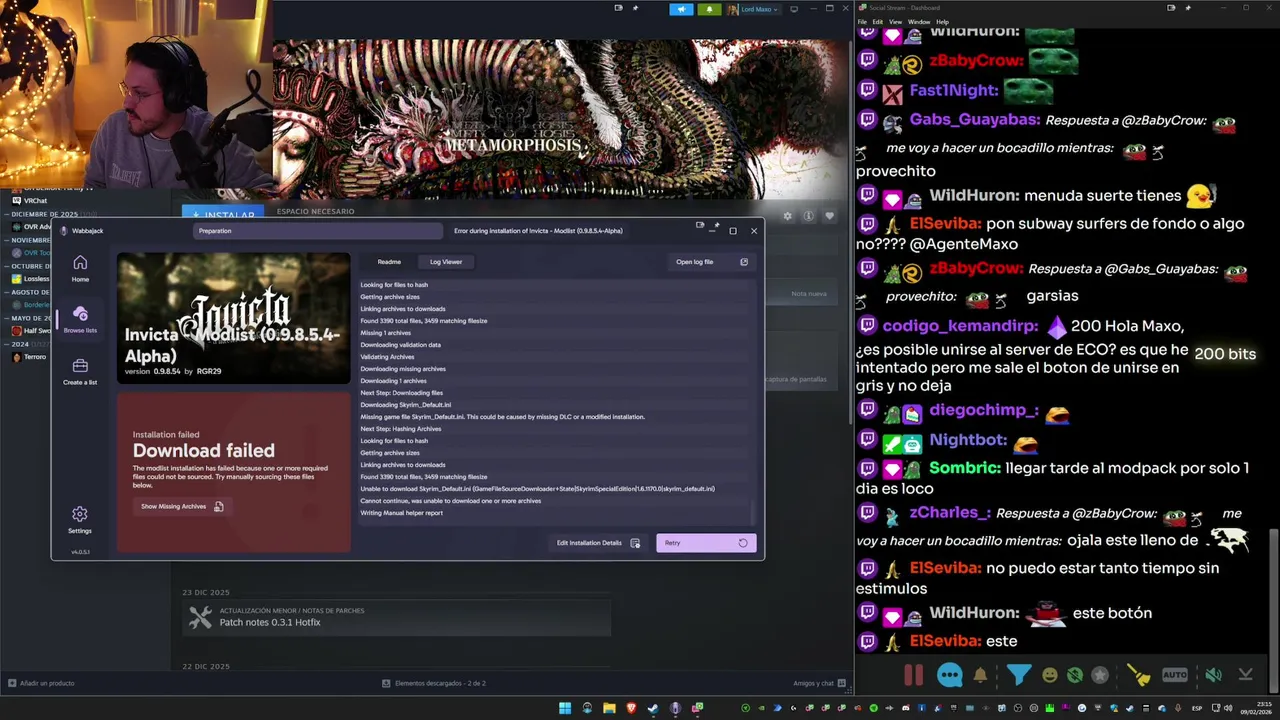The width and height of the screenshot is (1280, 720).
Task: Click the INSTALAR button in Steam
Action: click(223, 214)
